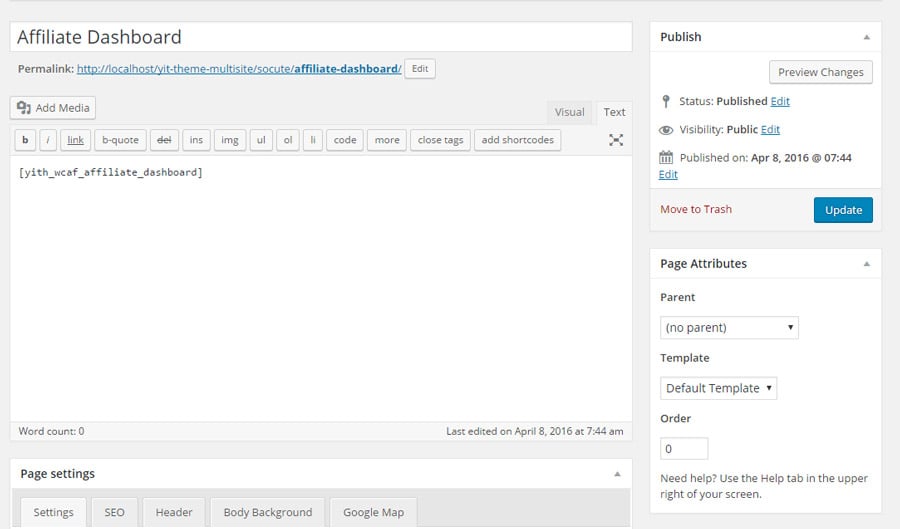The height and width of the screenshot is (529, 900).
Task: Open the Body Background tab
Action: (x=268, y=512)
